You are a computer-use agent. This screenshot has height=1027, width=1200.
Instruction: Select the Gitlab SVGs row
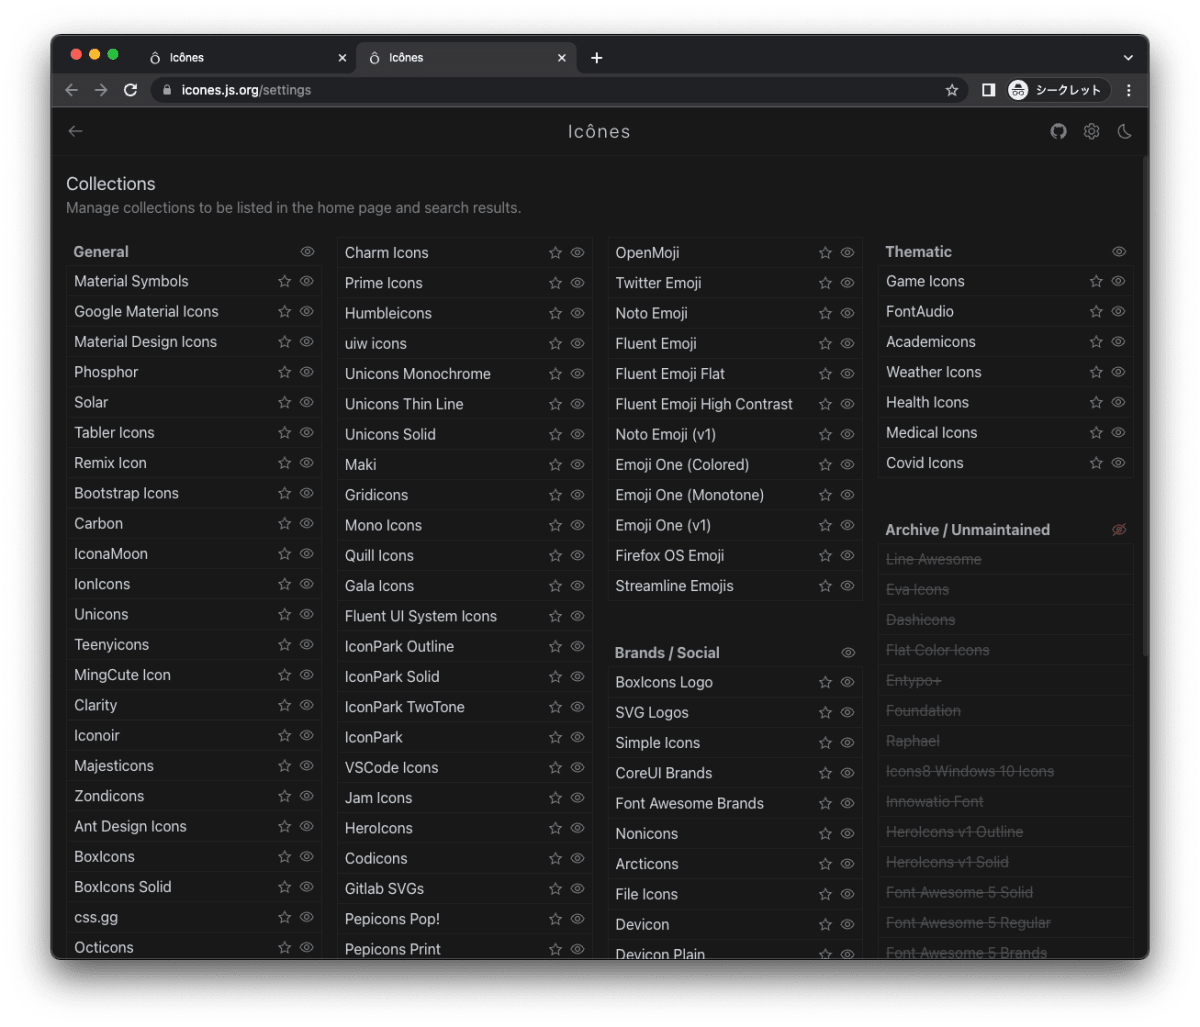point(465,889)
